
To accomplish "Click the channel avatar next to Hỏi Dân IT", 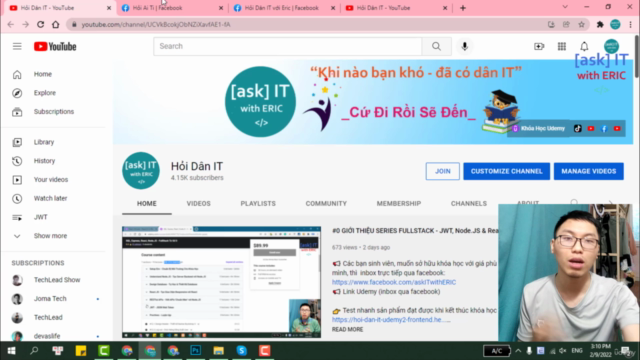I will [x=141, y=171].
